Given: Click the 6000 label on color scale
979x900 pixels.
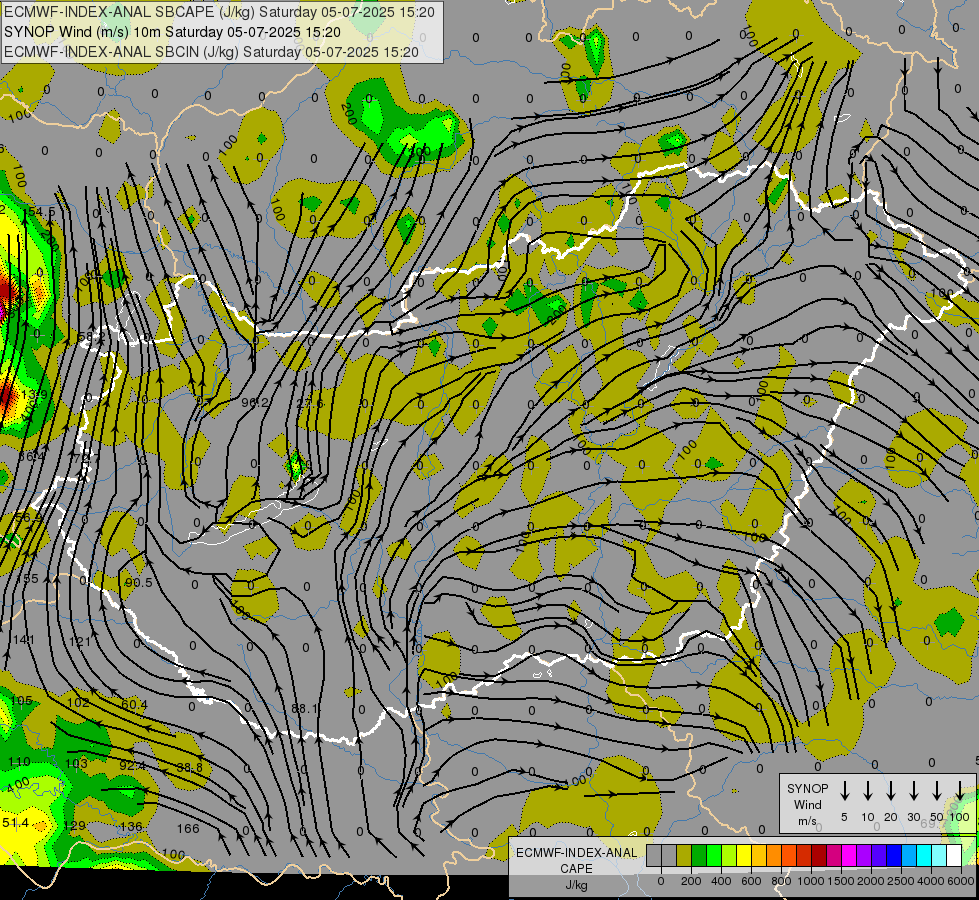Looking at the screenshot, I should pyautogui.click(x=961, y=881).
